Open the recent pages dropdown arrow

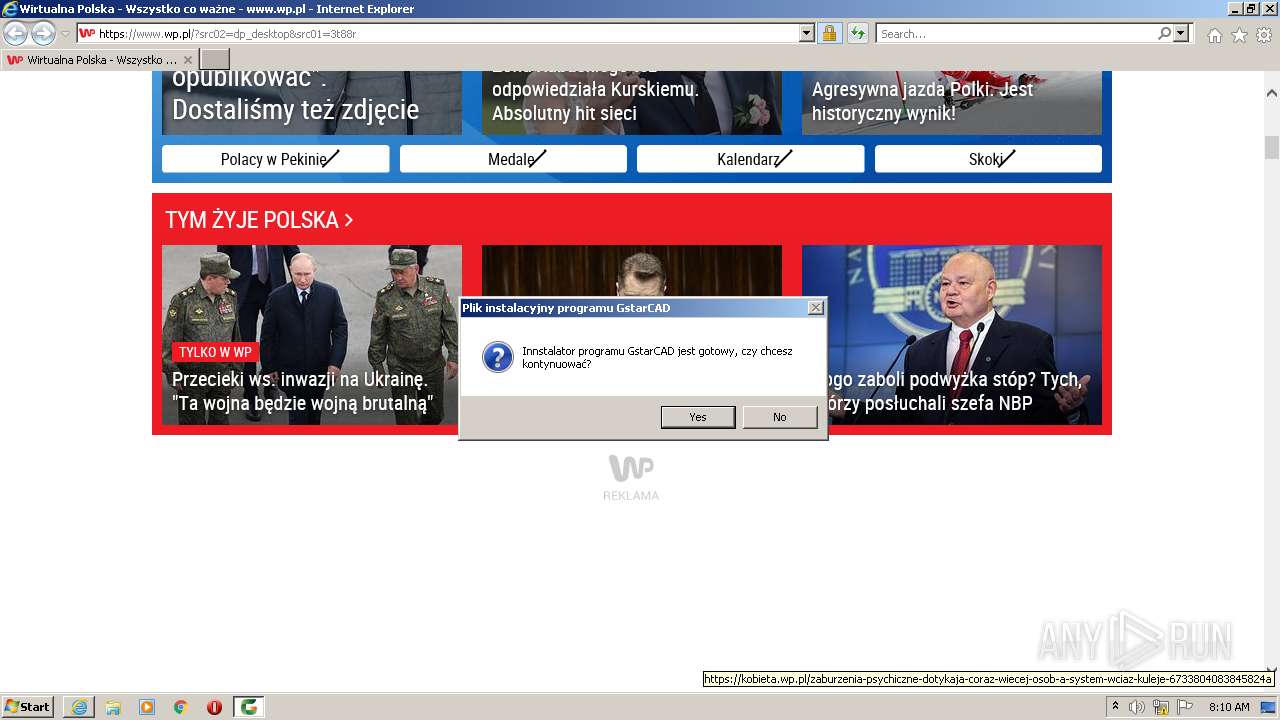pyautogui.click(x=65, y=34)
